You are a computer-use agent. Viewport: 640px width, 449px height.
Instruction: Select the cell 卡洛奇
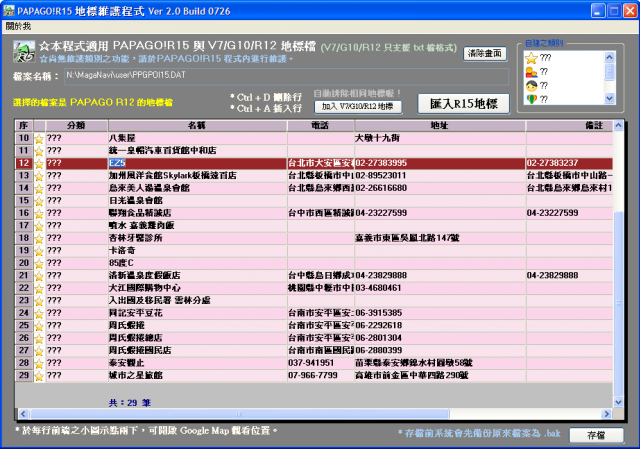[x=197, y=250]
